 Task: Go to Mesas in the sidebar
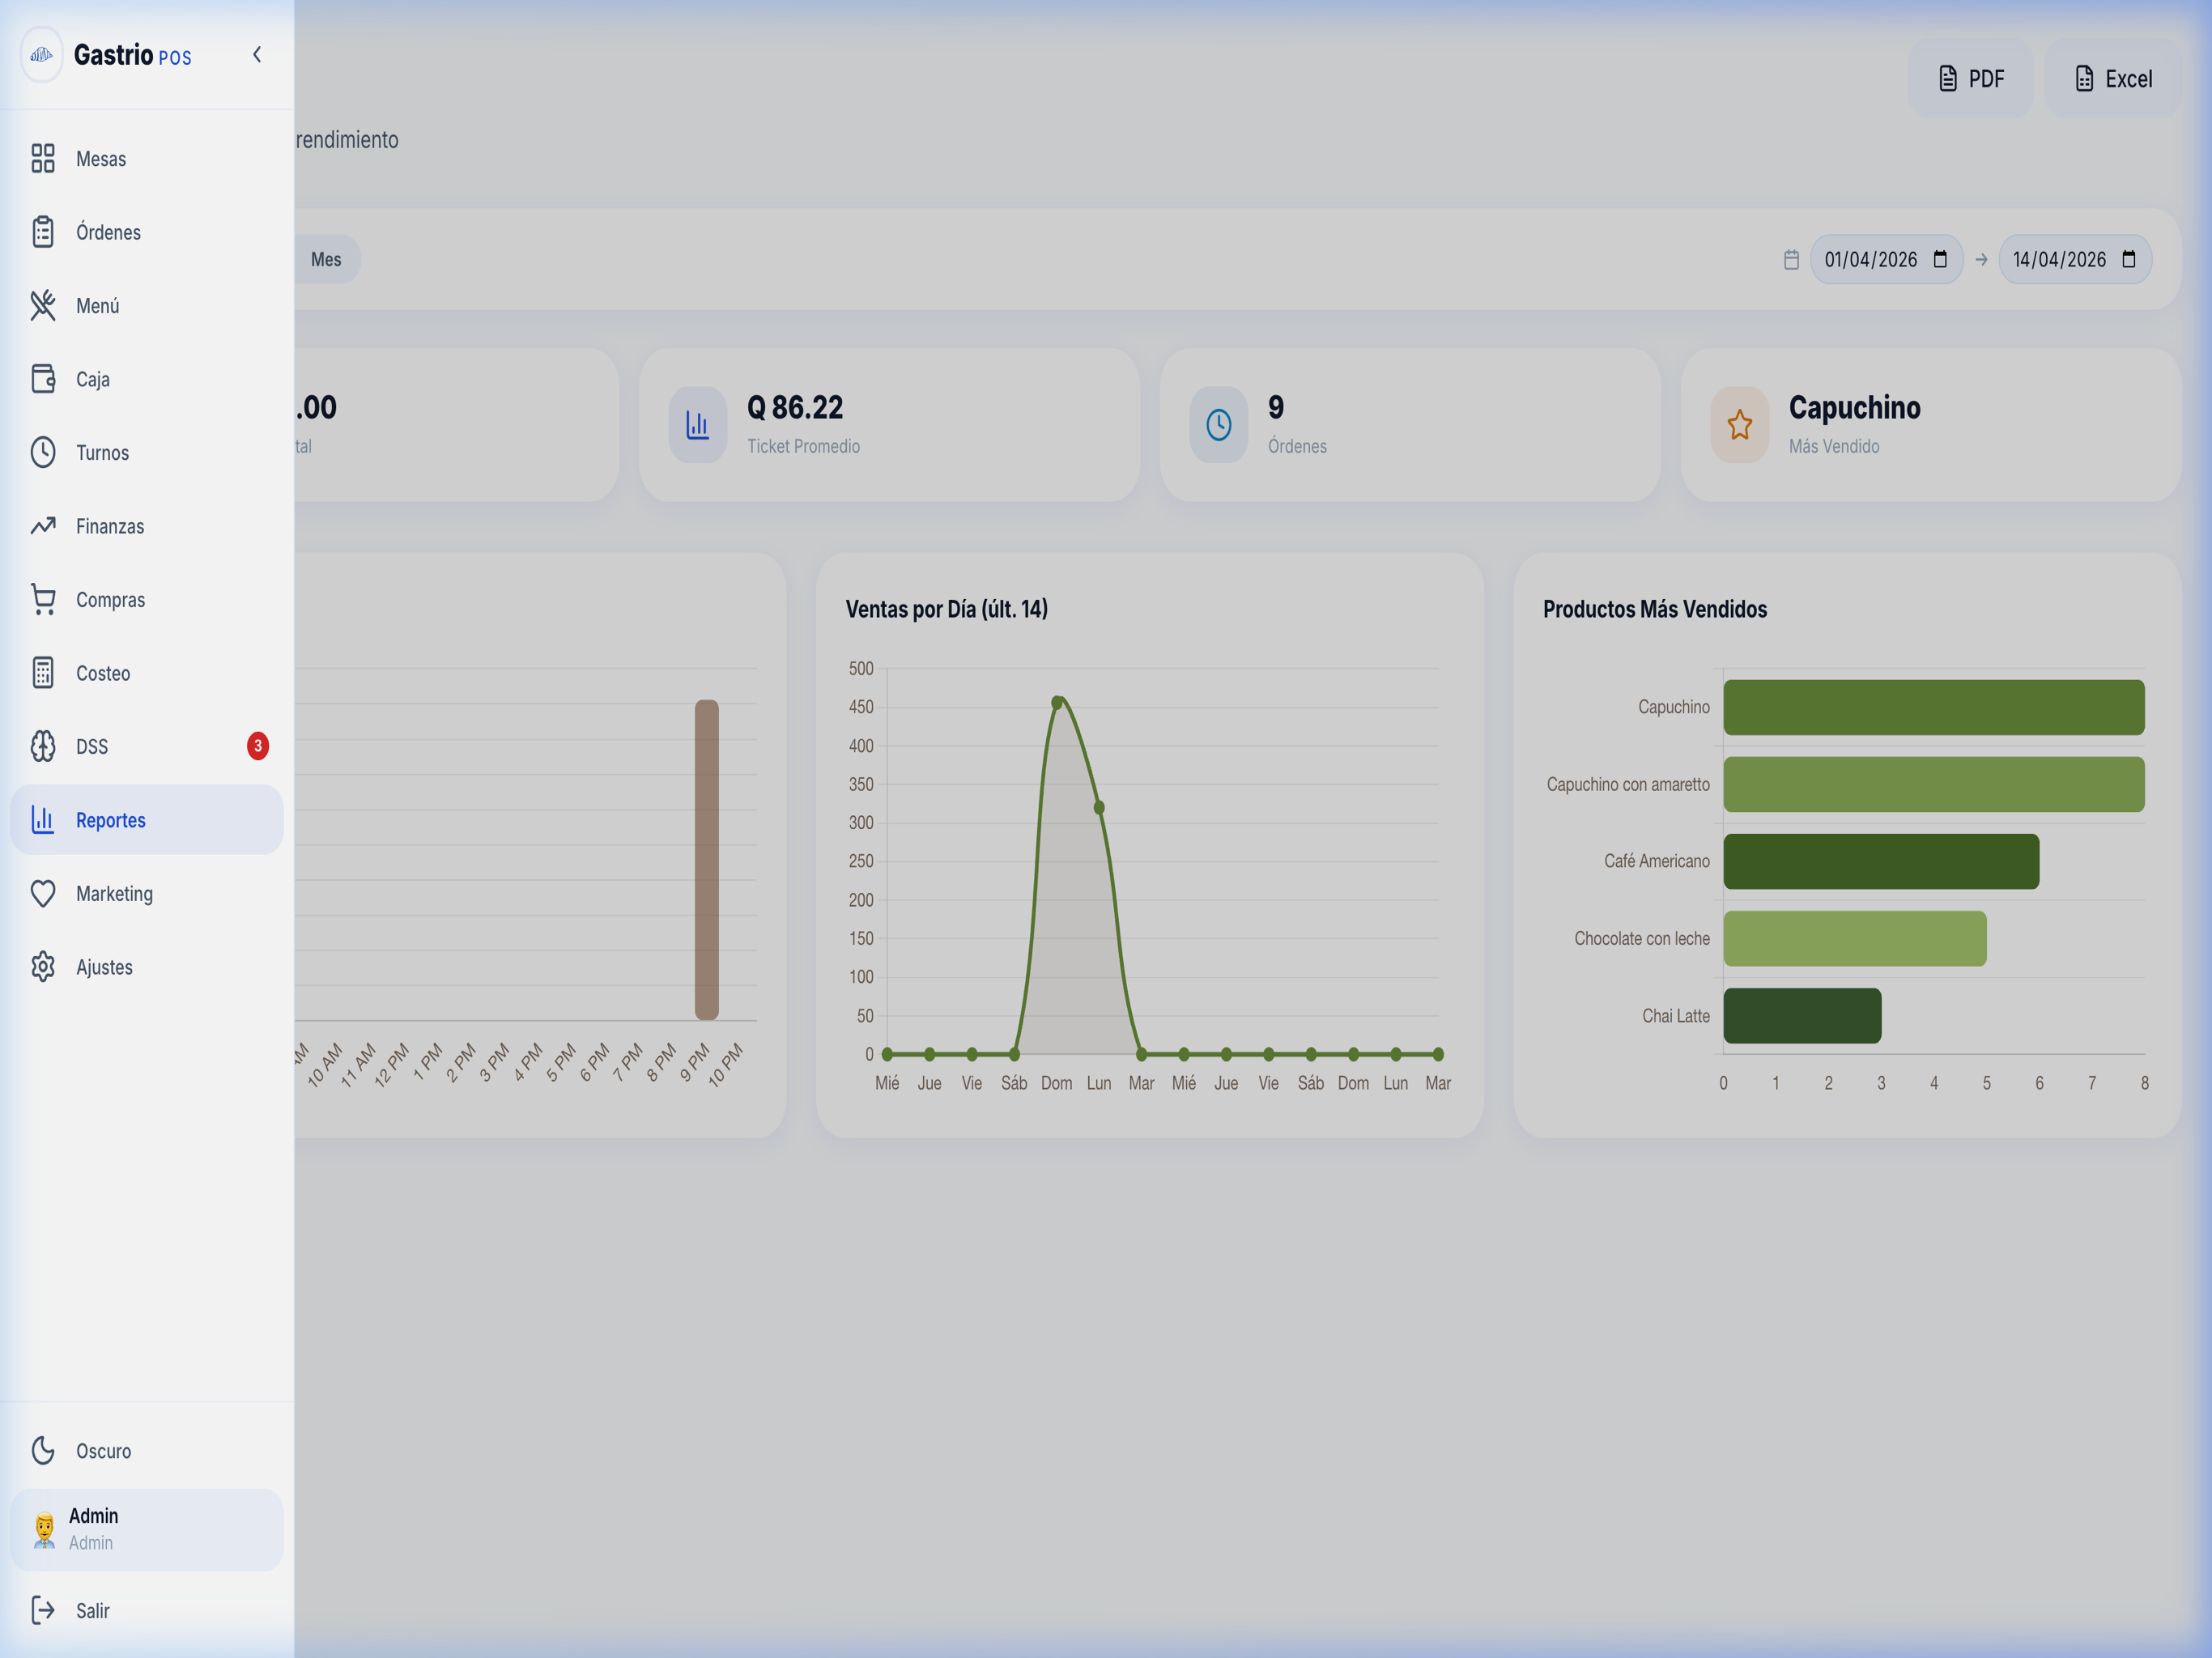[x=147, y=159]
